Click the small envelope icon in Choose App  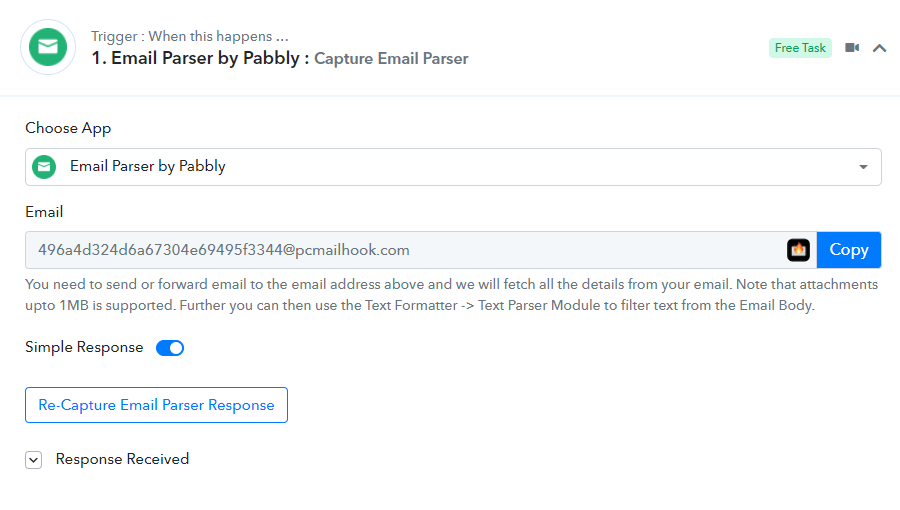[x=44, y=167]
